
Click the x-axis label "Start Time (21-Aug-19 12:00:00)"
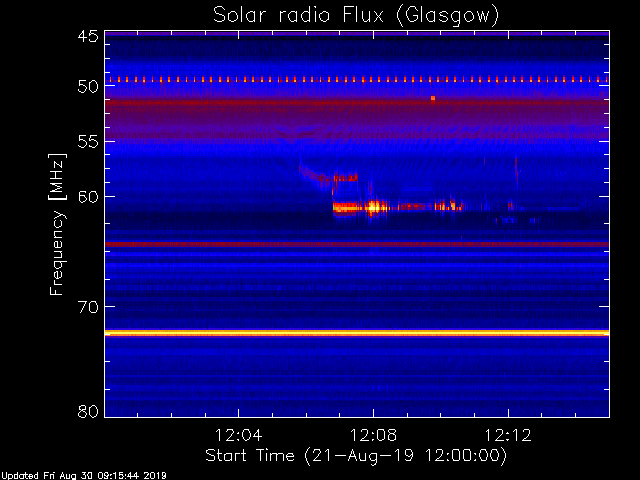[x=356, y=456]
